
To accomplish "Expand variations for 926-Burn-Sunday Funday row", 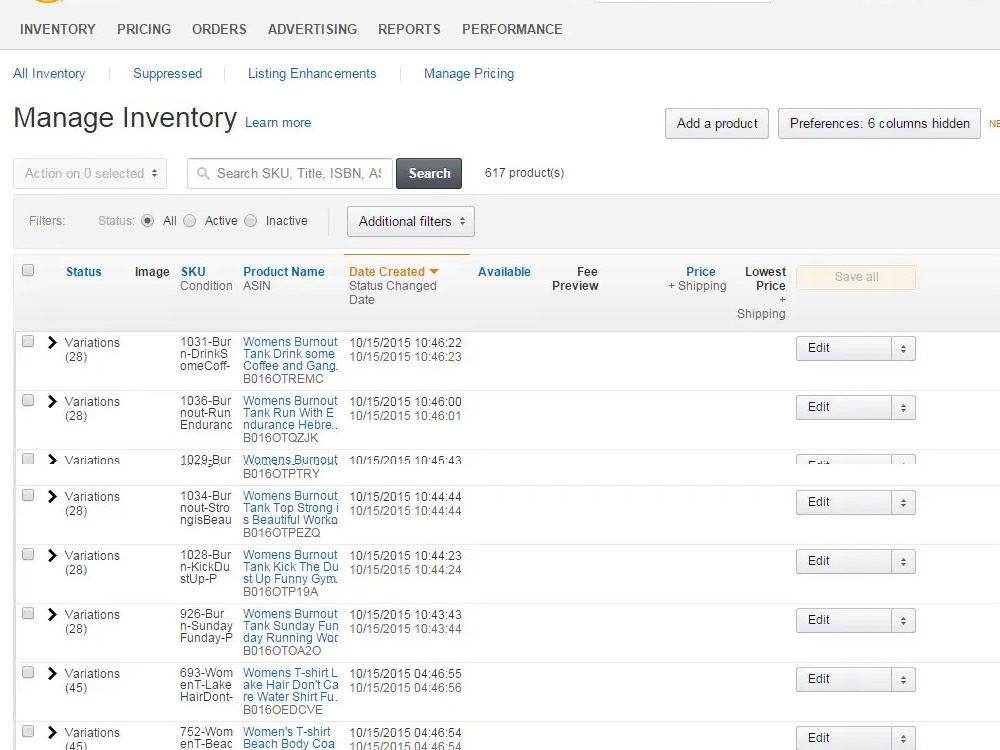I will click(52, 614).
